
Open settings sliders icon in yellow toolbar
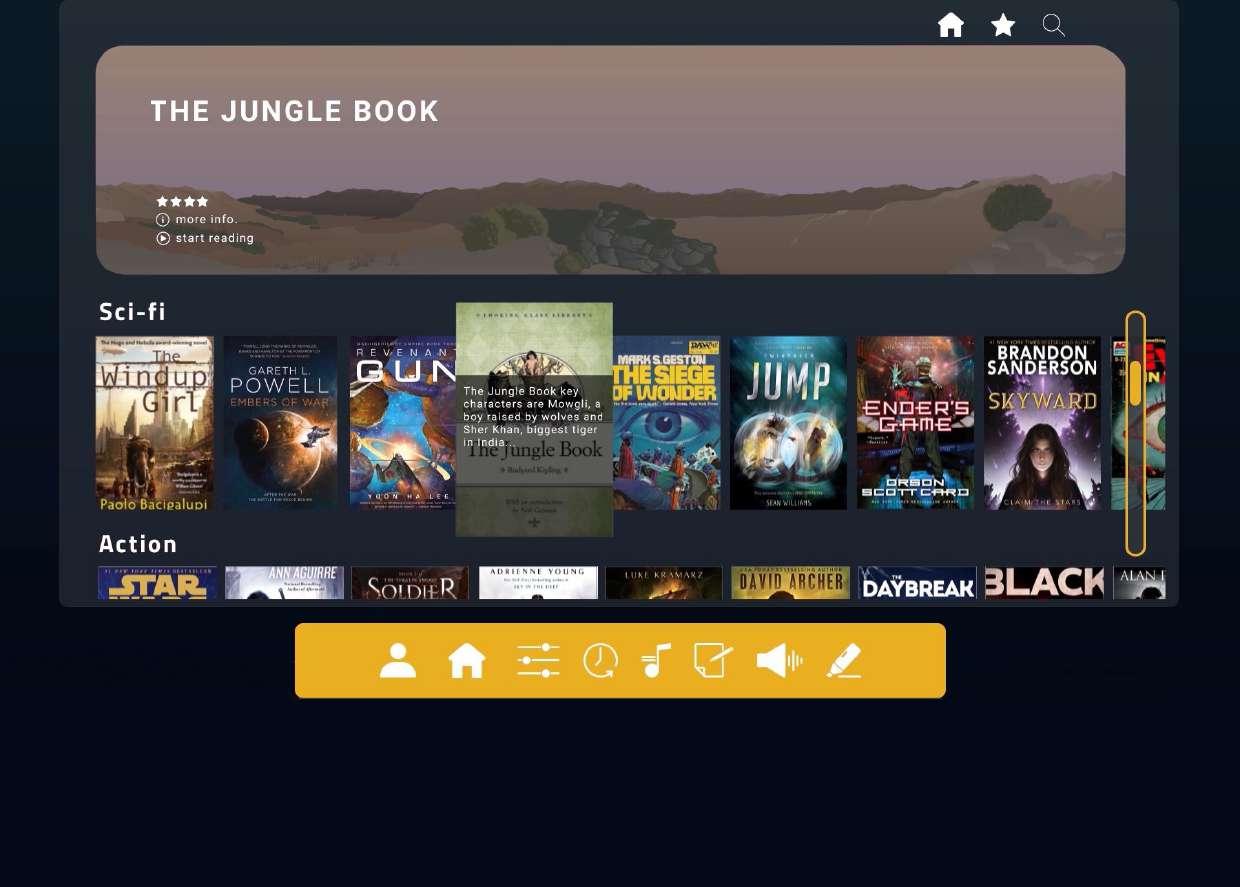click(538, 661)
